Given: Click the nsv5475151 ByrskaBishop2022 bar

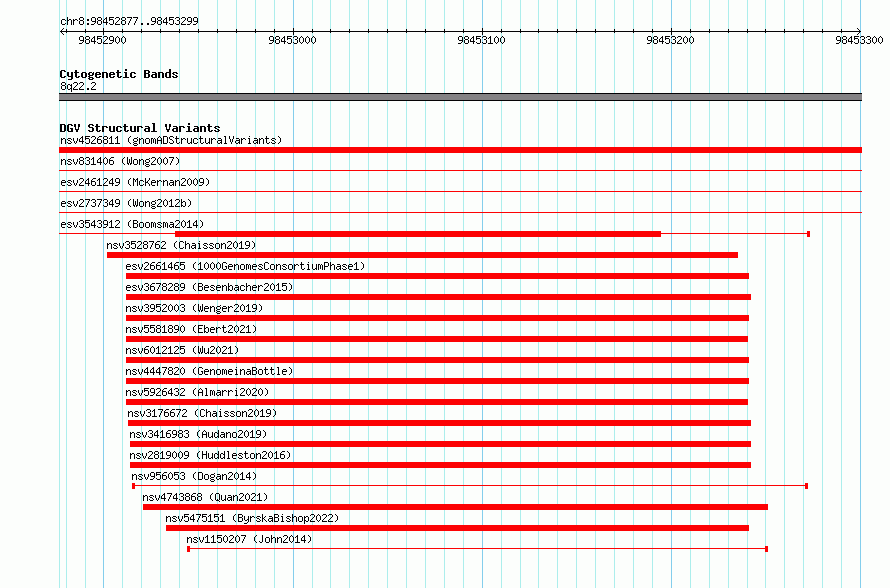Looking at the screenshot, I should tap(457, 528).
